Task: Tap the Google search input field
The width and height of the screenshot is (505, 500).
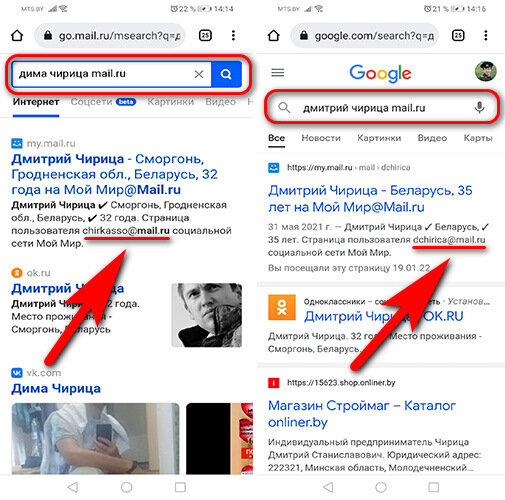Action: 381,108
